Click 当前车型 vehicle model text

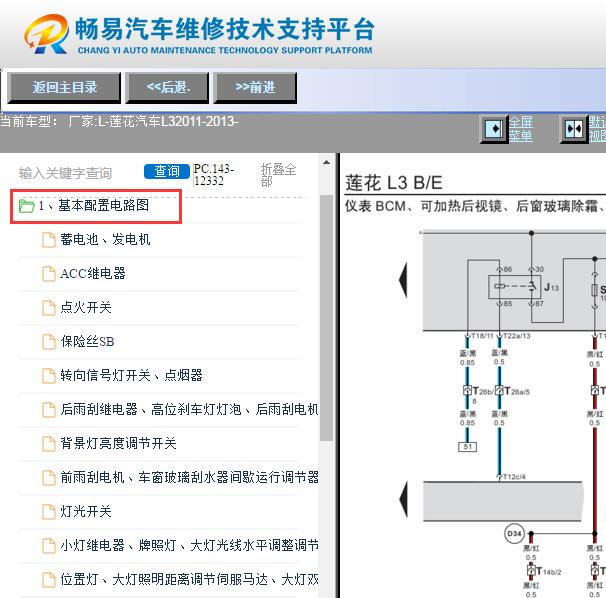[x=119, y=121]
